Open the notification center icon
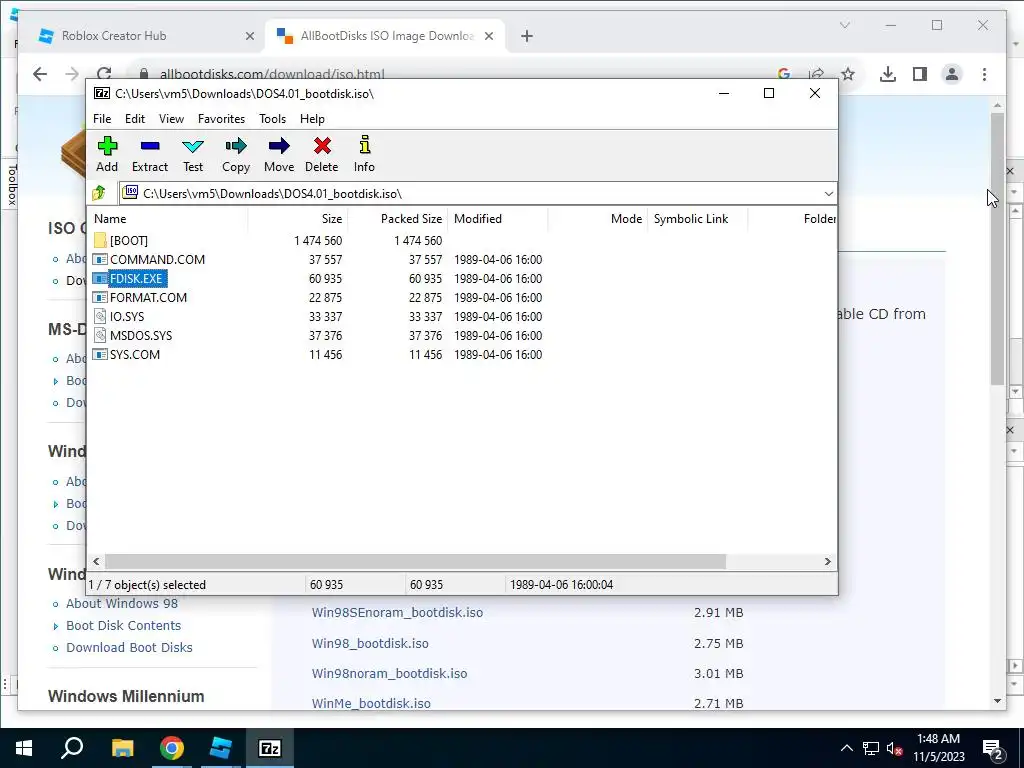1024x768 pixels. 993,749
